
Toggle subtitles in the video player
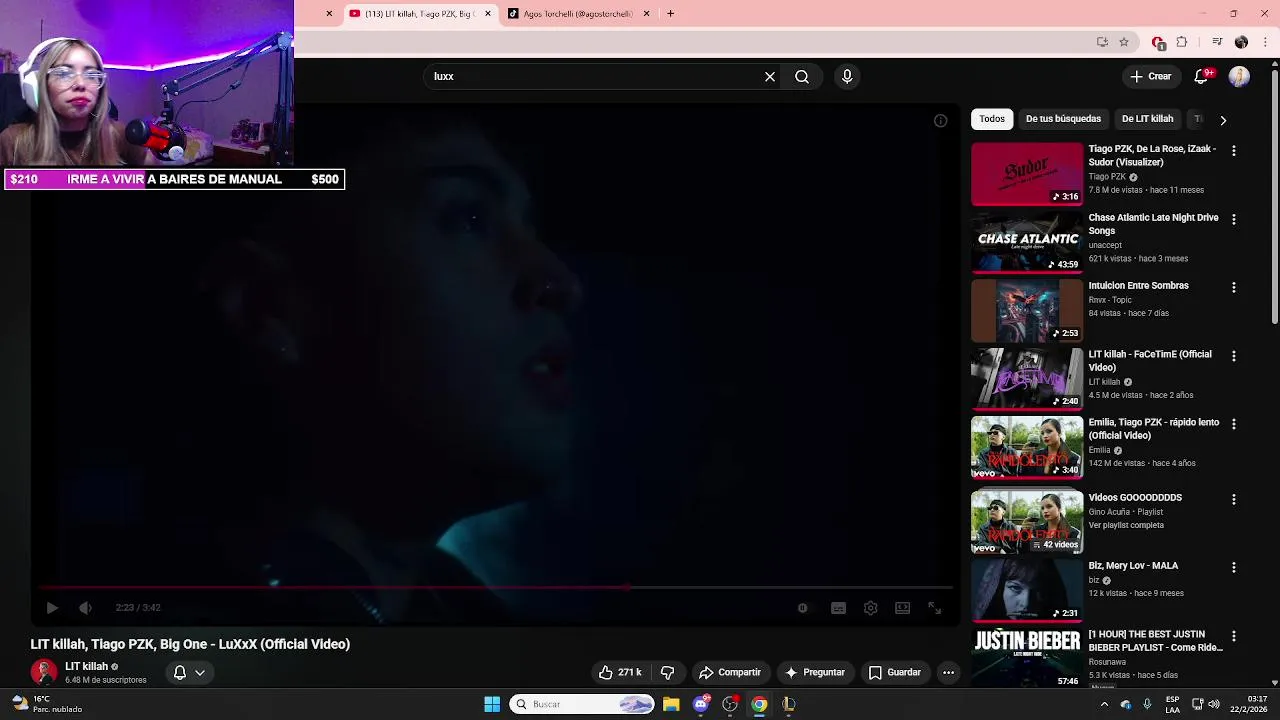pyautogui.click(x=838, y=607)
